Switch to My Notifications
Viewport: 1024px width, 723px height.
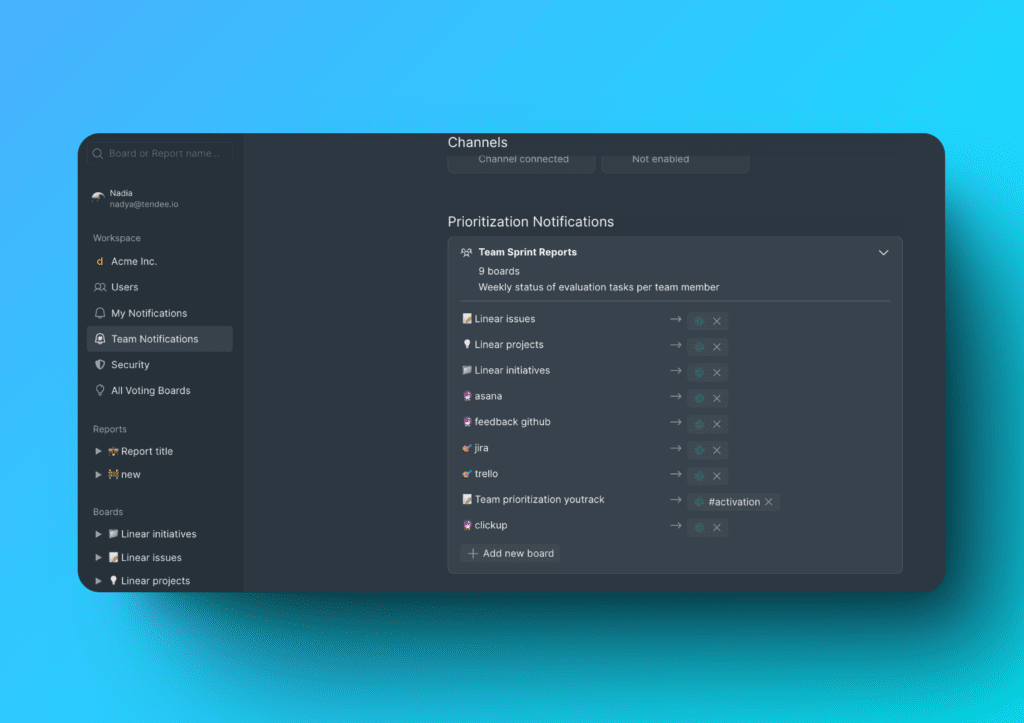point(148,313)
